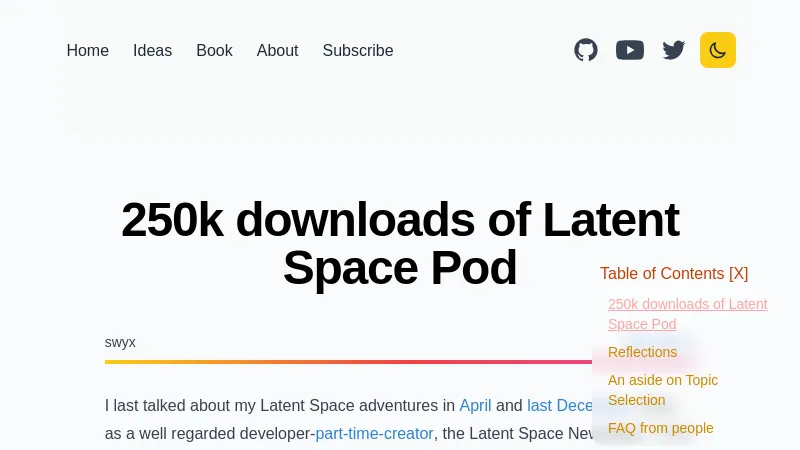This screenshot has width=800, height=450.
Task: Open the About page
Action: click(x=277, y=50)
